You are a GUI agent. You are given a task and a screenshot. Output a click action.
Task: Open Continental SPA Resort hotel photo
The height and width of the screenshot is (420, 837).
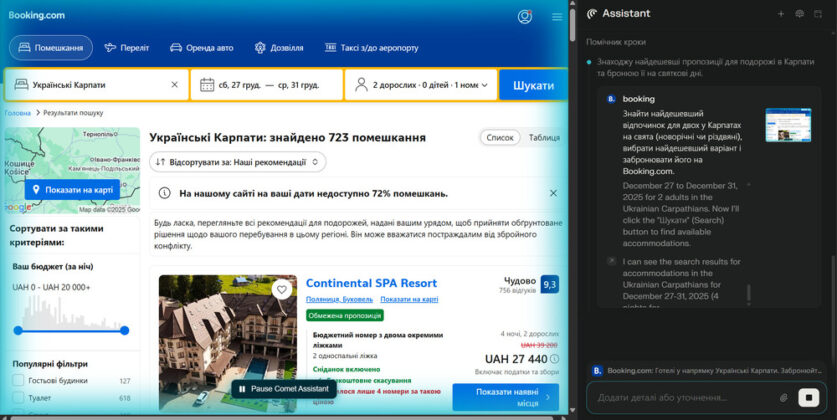[x=228, y=343]
